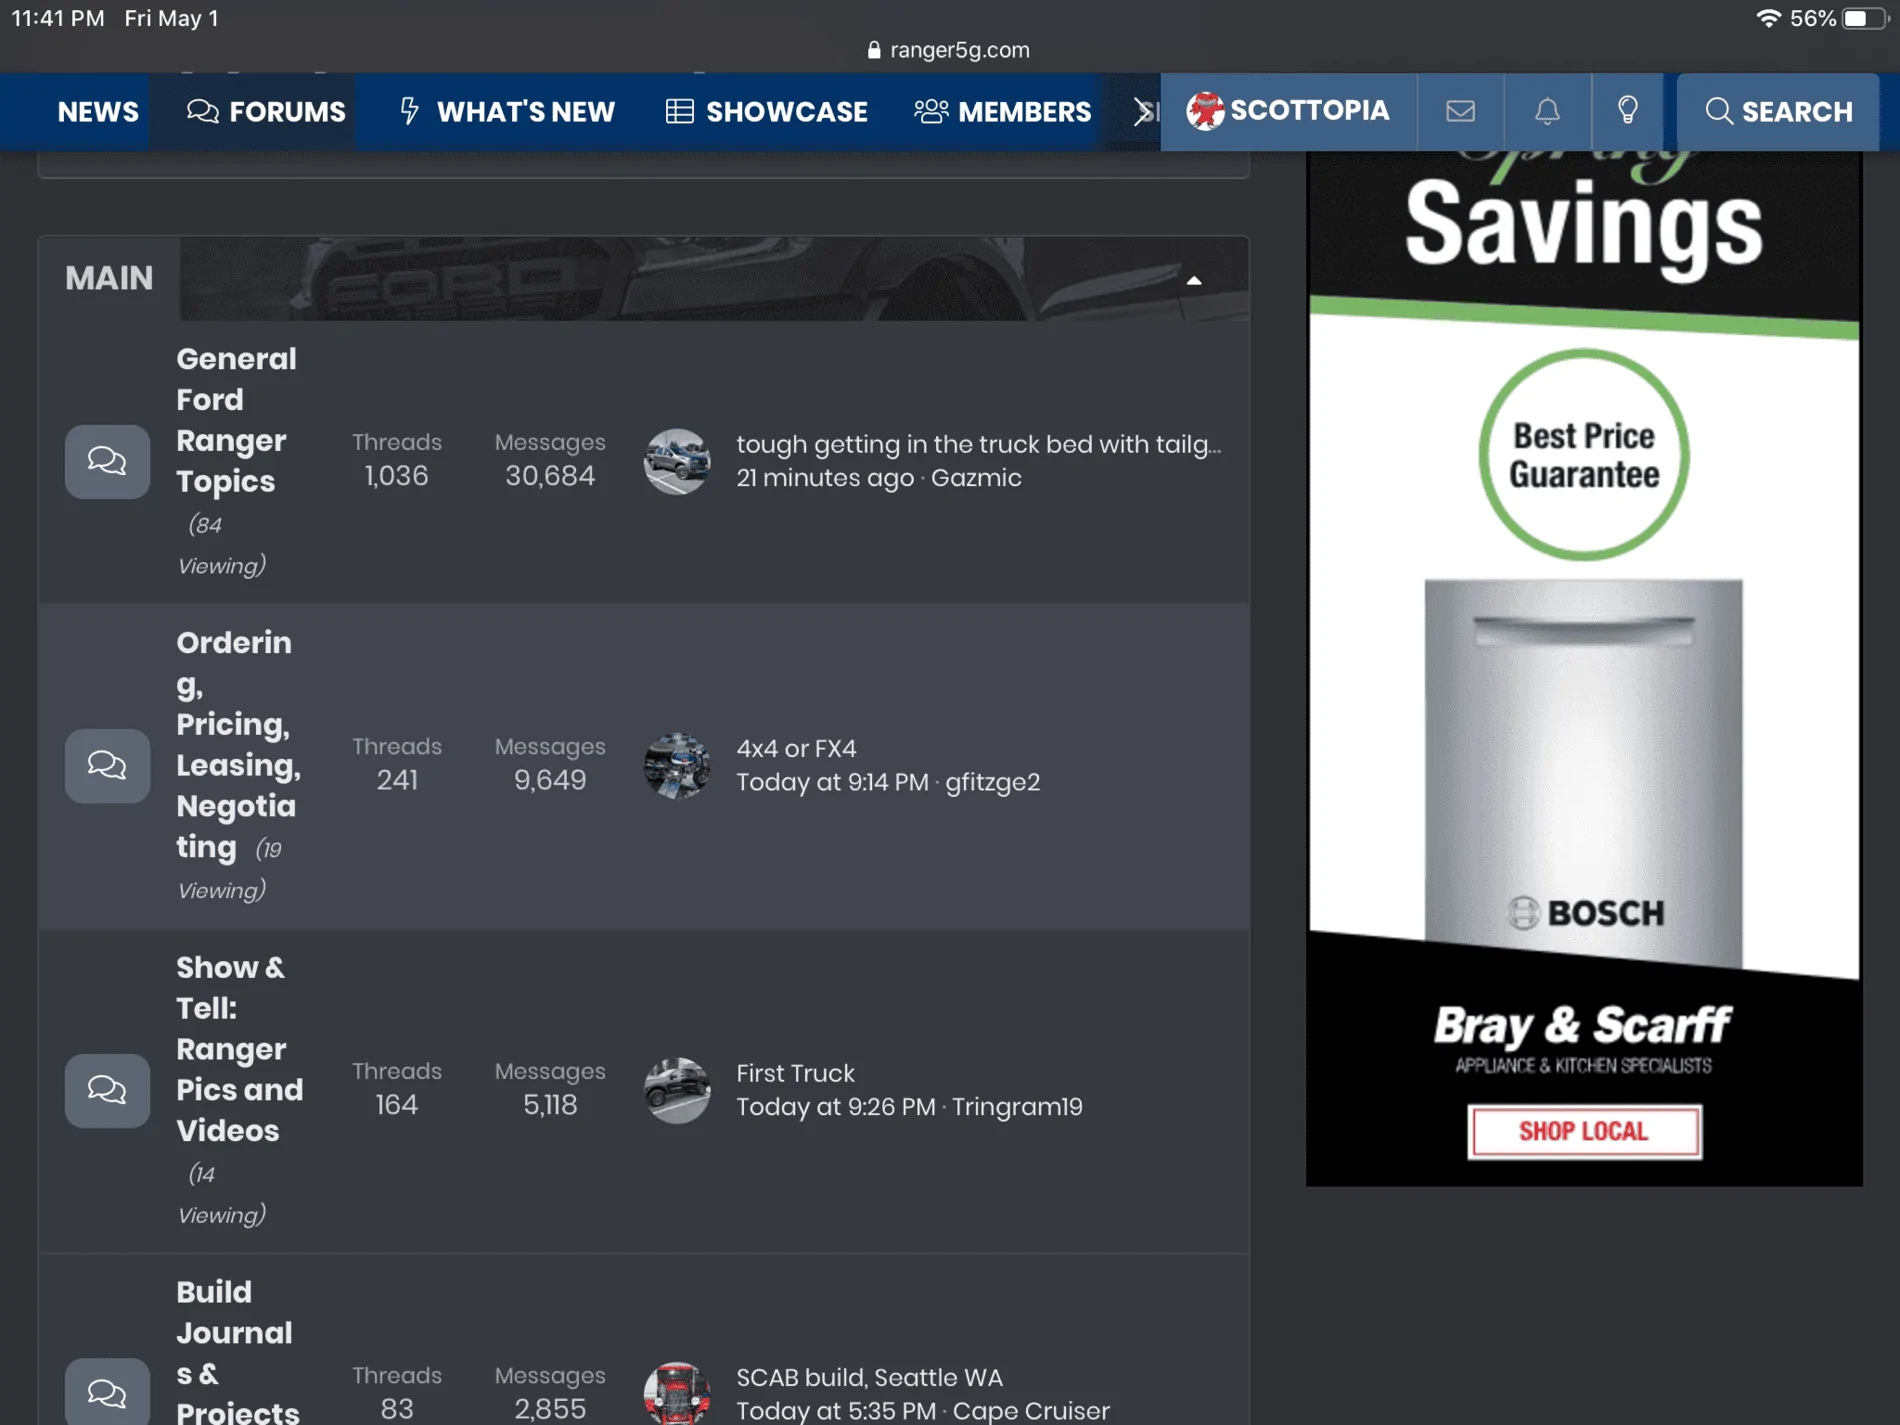
Task: Open the inbox envelope icon
Action: (1460, 111)
